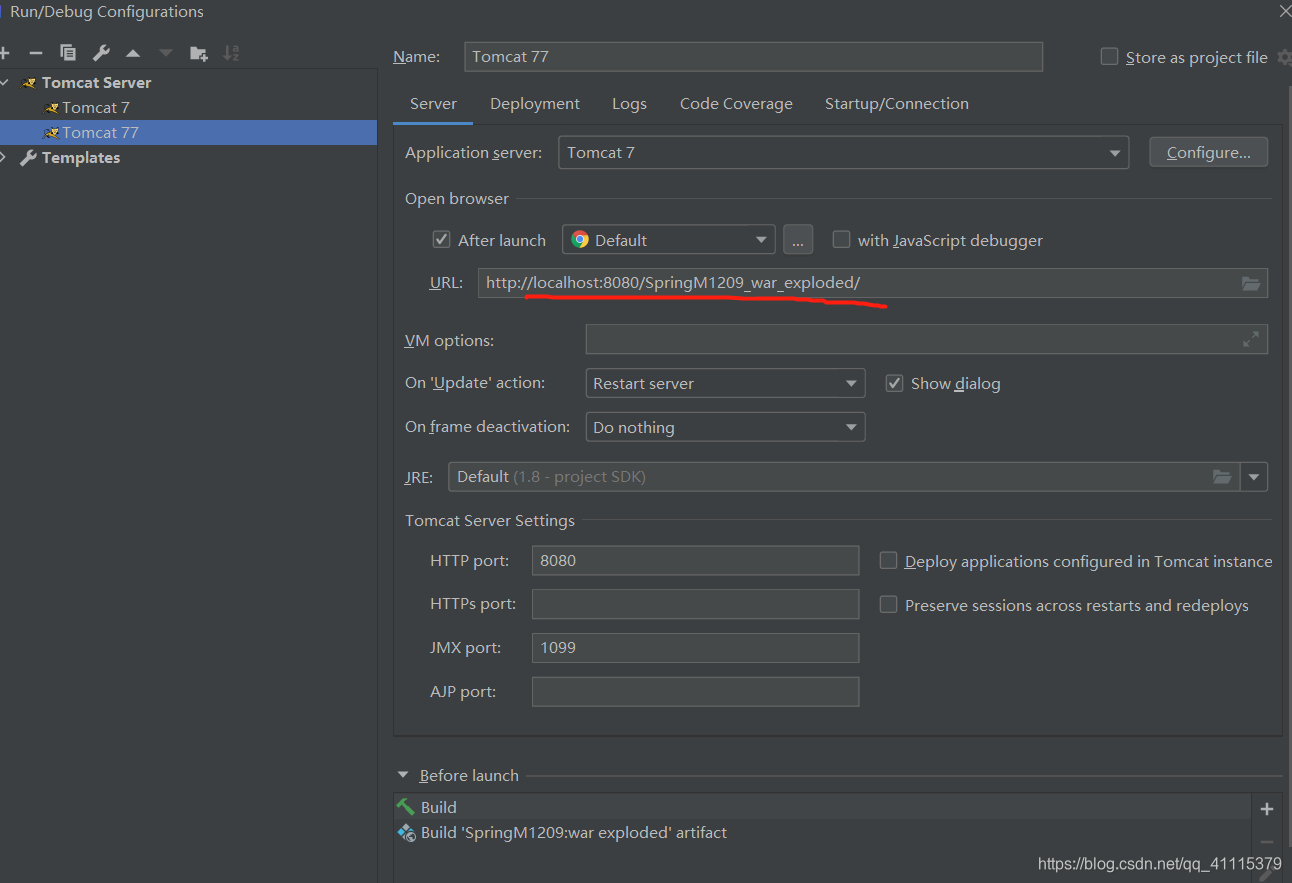Open the On 'Update' action dropdown
This screenshot has width=1292, height=883.
[725, 383]
